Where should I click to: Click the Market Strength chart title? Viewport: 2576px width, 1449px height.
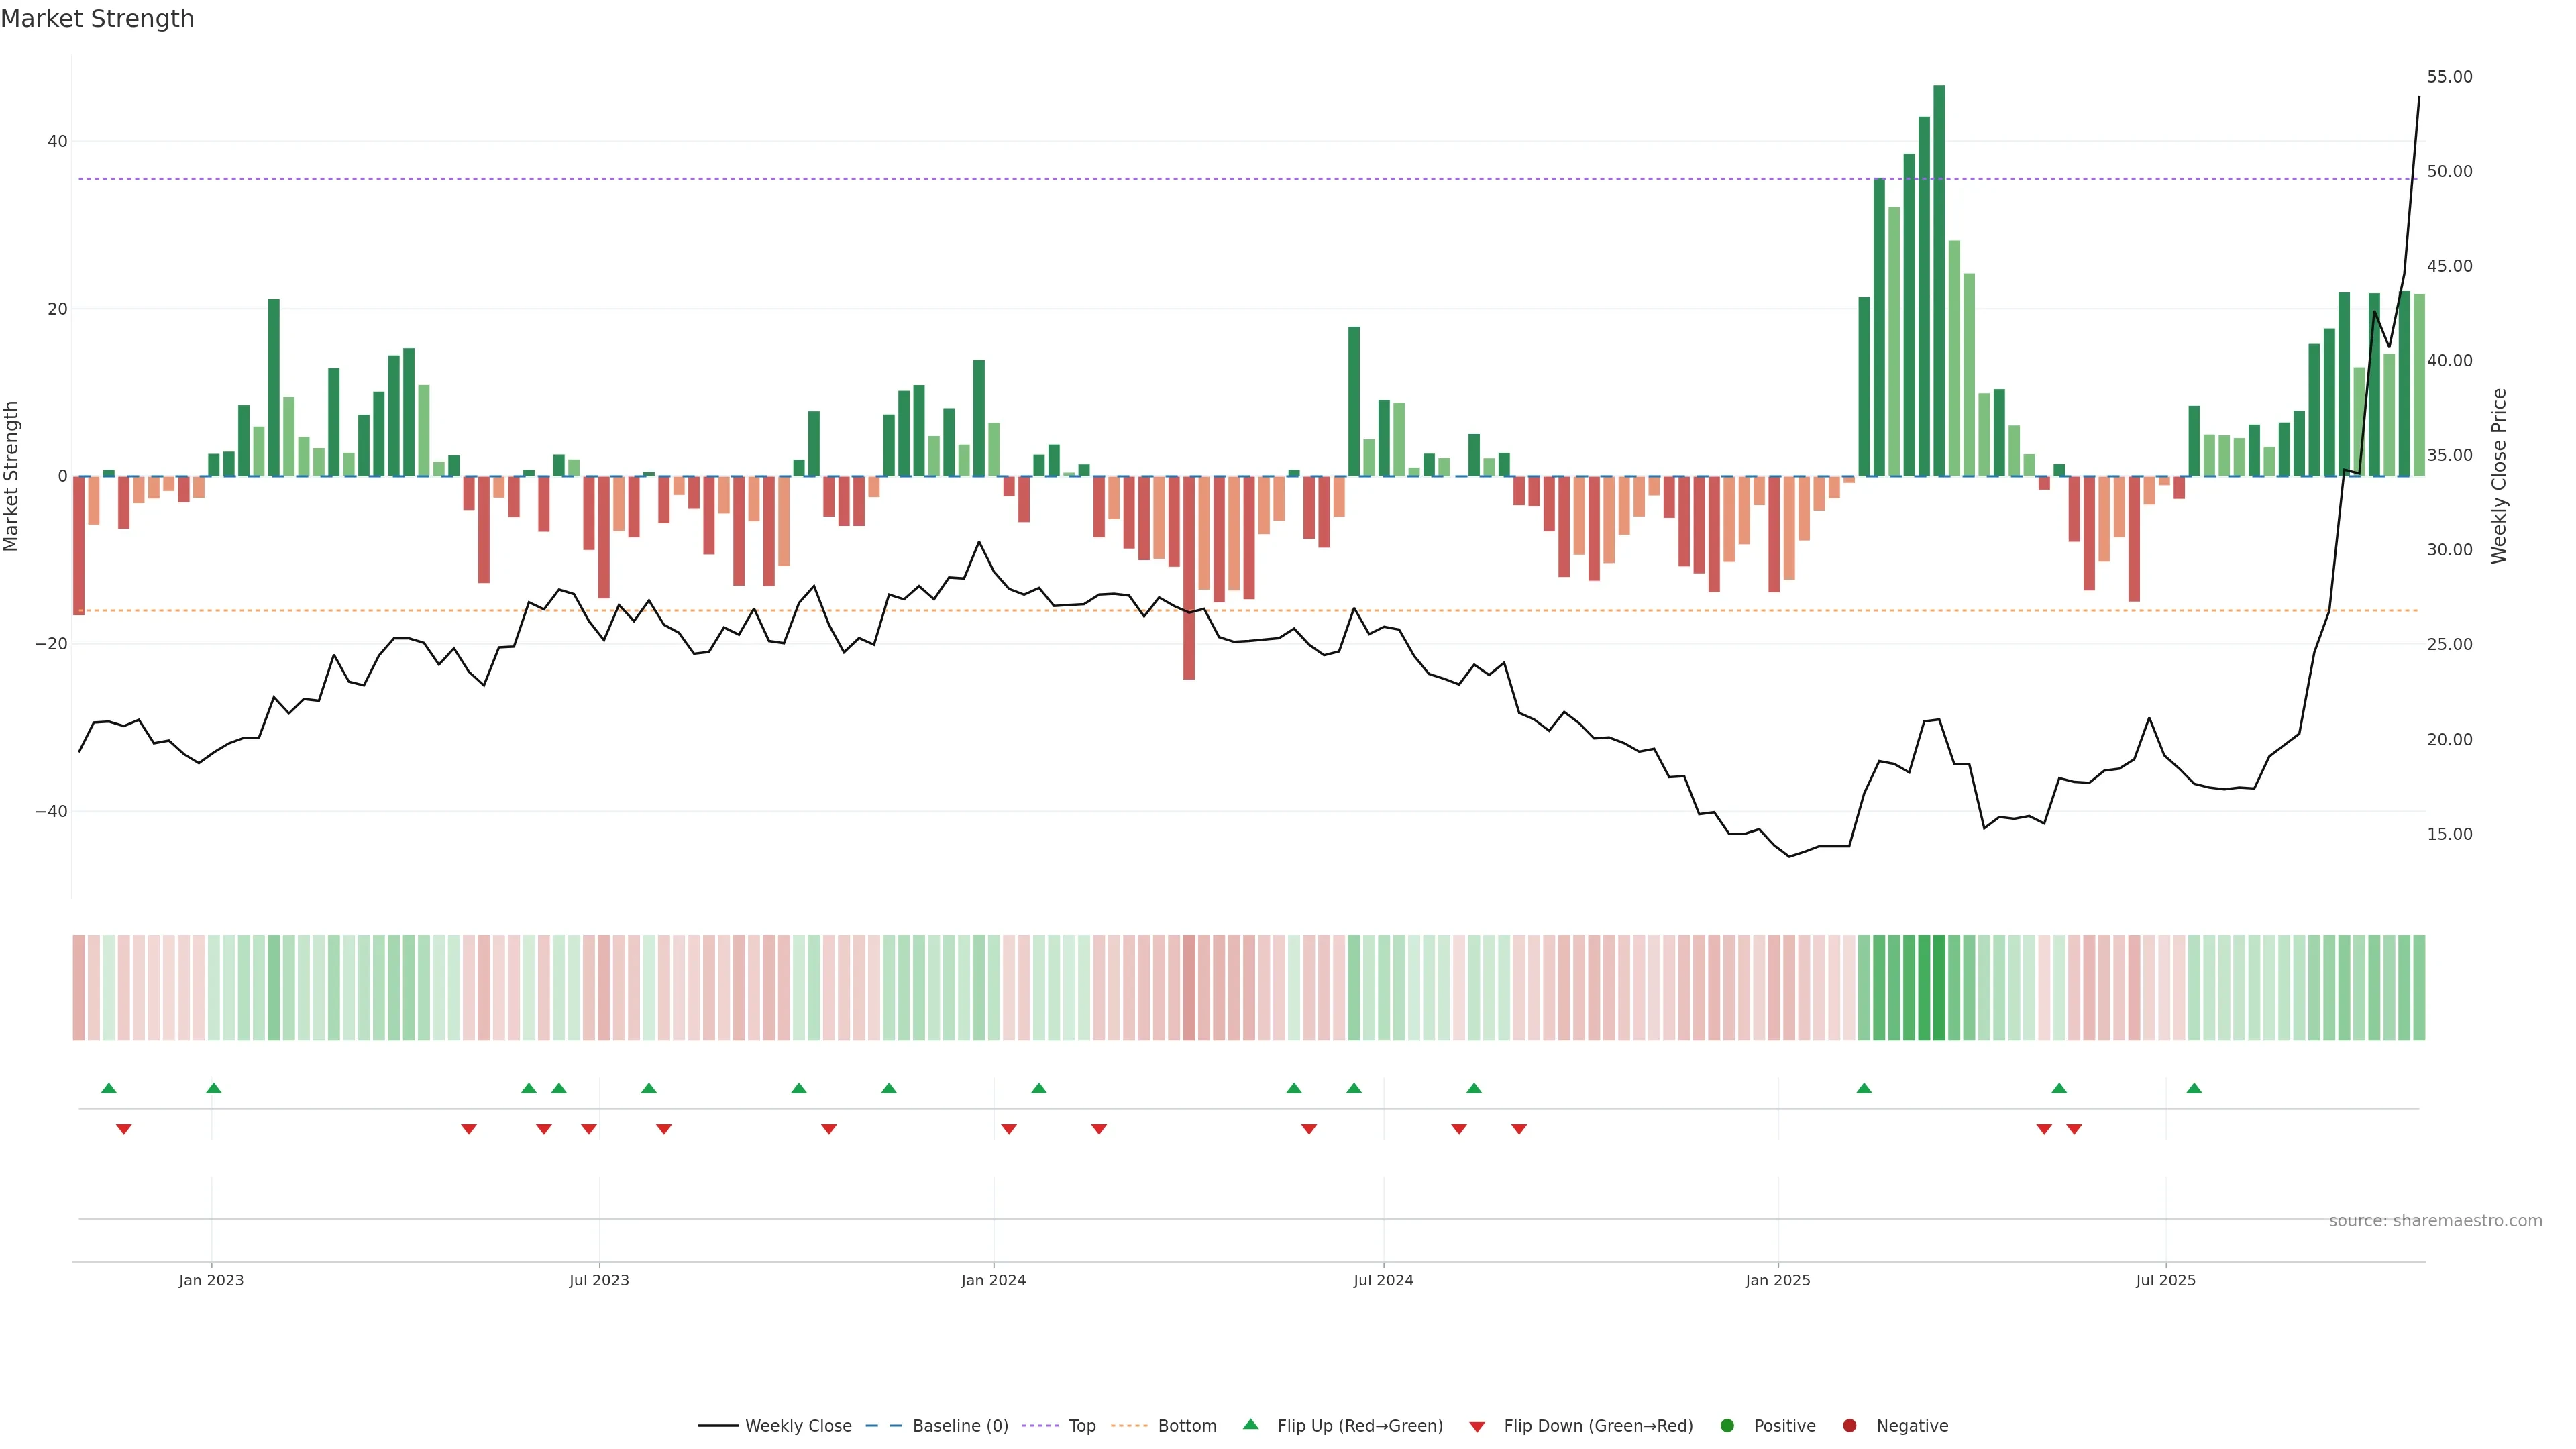(x=97, y=19)
